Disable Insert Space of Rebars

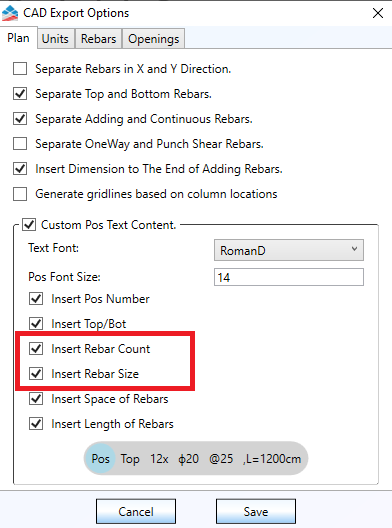pos(36,399)
